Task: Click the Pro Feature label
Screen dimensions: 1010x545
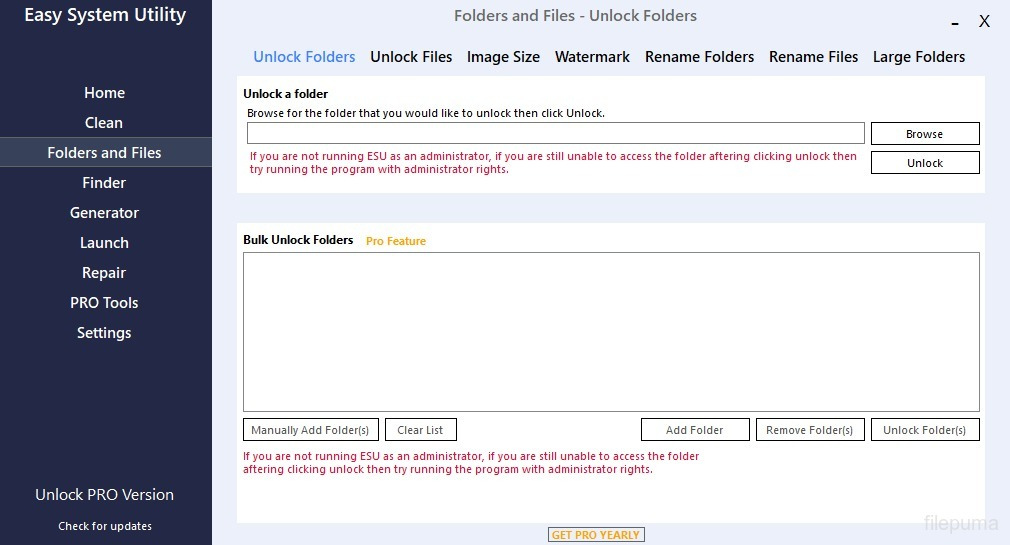Action: pyautogui.click(x=395, y=241)
